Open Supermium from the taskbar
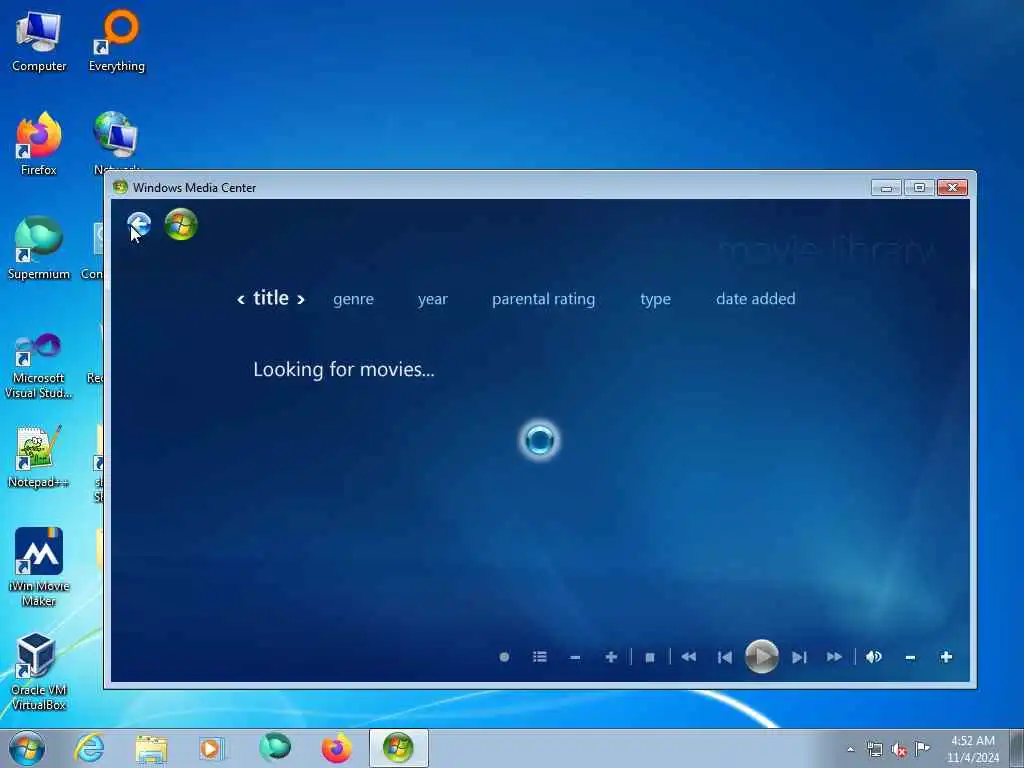The width and height of the screenshot is (1024, 768). point(274,748)
